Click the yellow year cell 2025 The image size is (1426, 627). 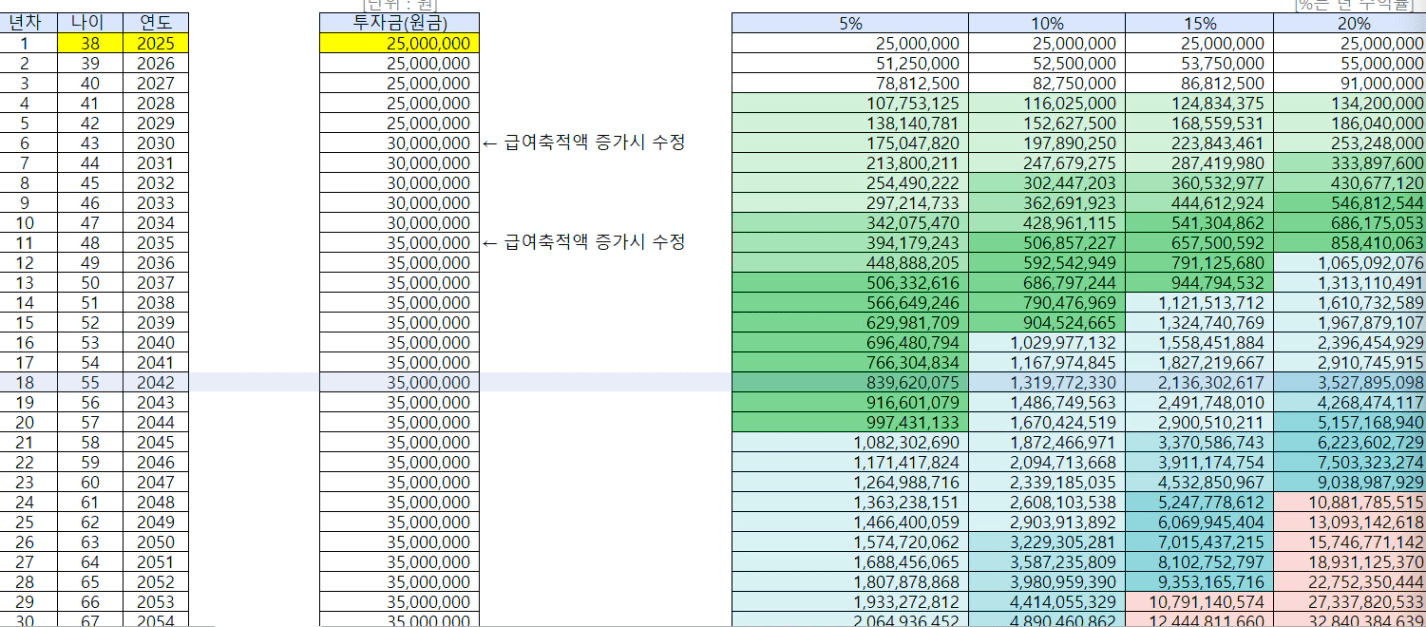pyautogui.click(x=154, y=44)
